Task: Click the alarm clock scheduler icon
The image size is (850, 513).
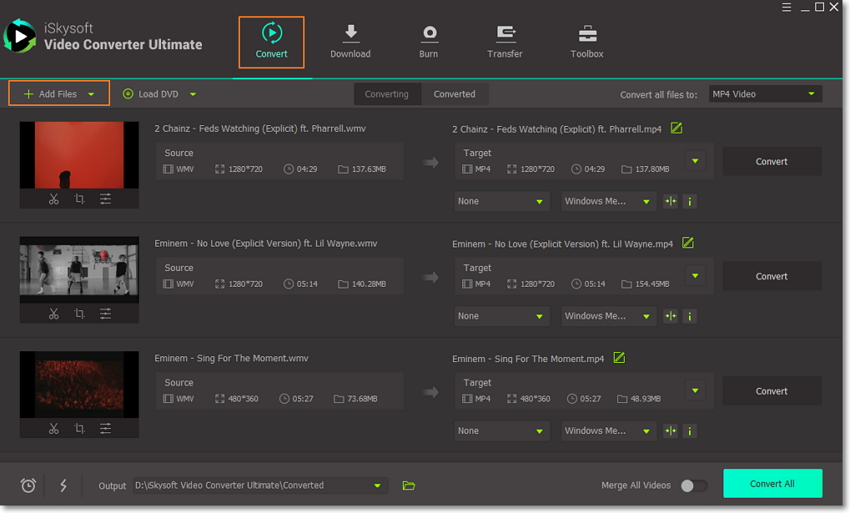Action: pyautogui.click(x=29, y=485)
